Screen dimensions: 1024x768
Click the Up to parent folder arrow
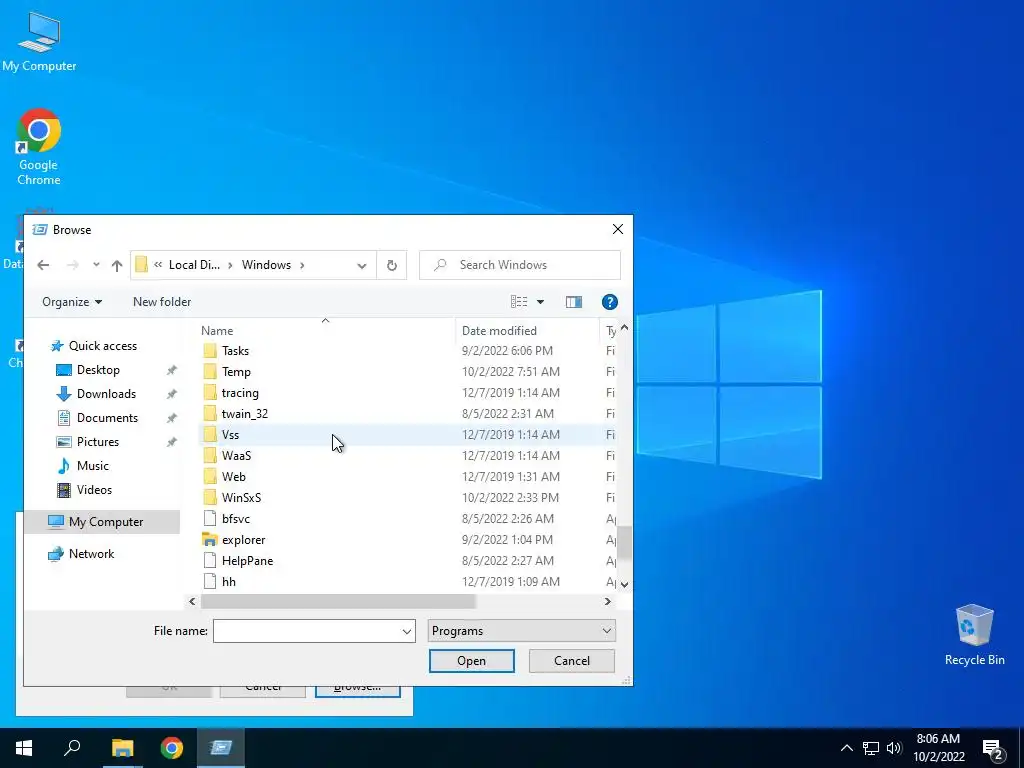tap(117, 265)
